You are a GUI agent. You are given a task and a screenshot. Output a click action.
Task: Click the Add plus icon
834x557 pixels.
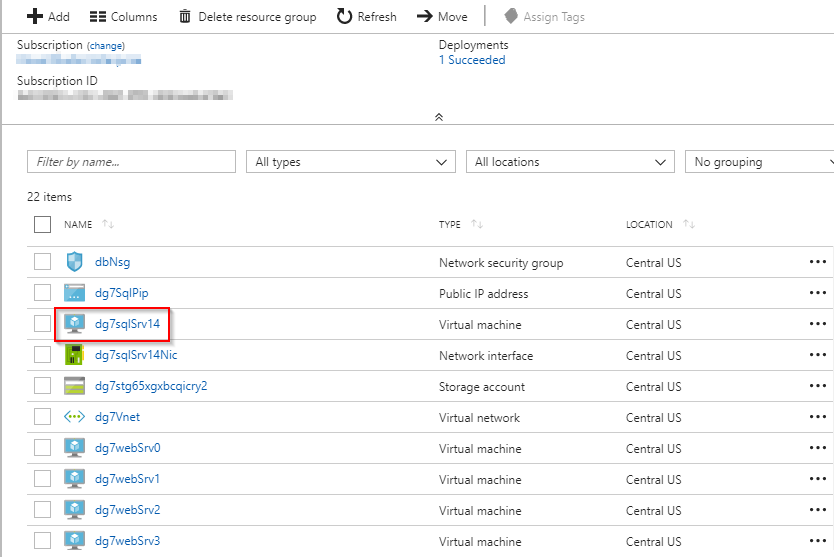click(x=35, y=16)
